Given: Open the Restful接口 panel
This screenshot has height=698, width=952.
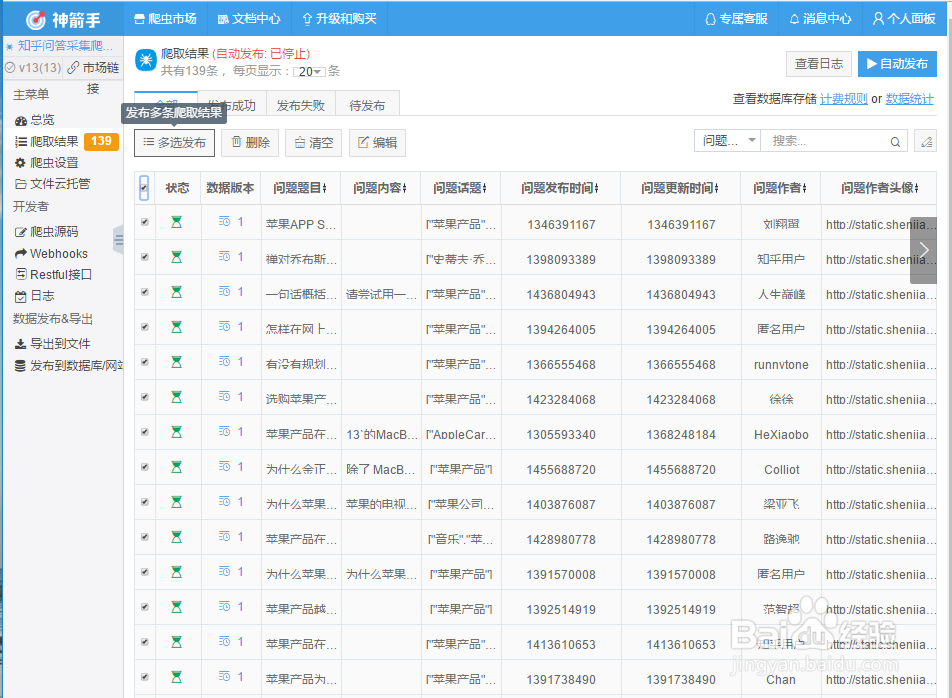Looking at the screenshot, I should pos(22,273).
